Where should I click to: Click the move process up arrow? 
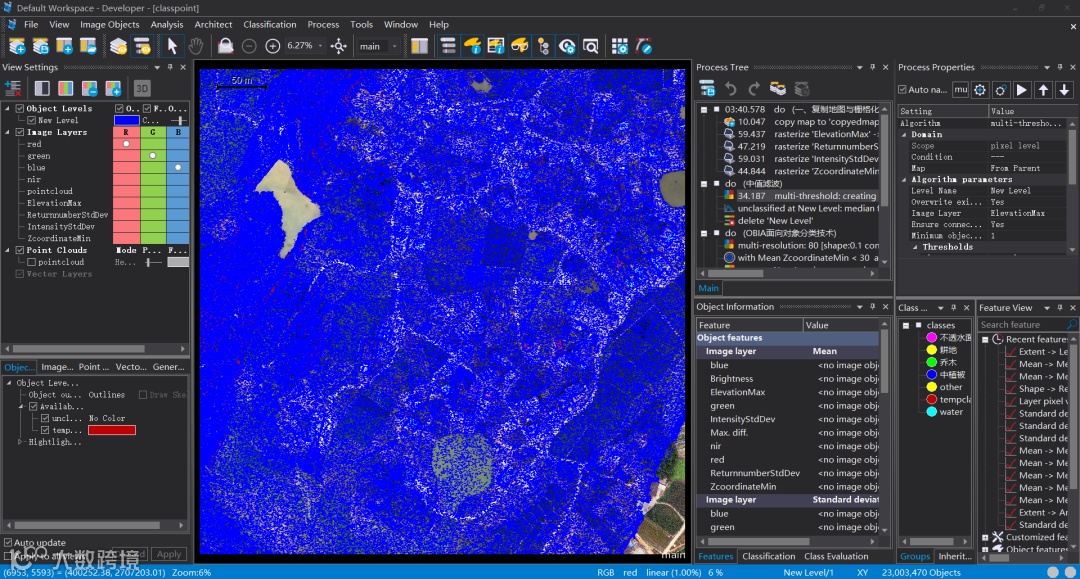click(1043, 90)
